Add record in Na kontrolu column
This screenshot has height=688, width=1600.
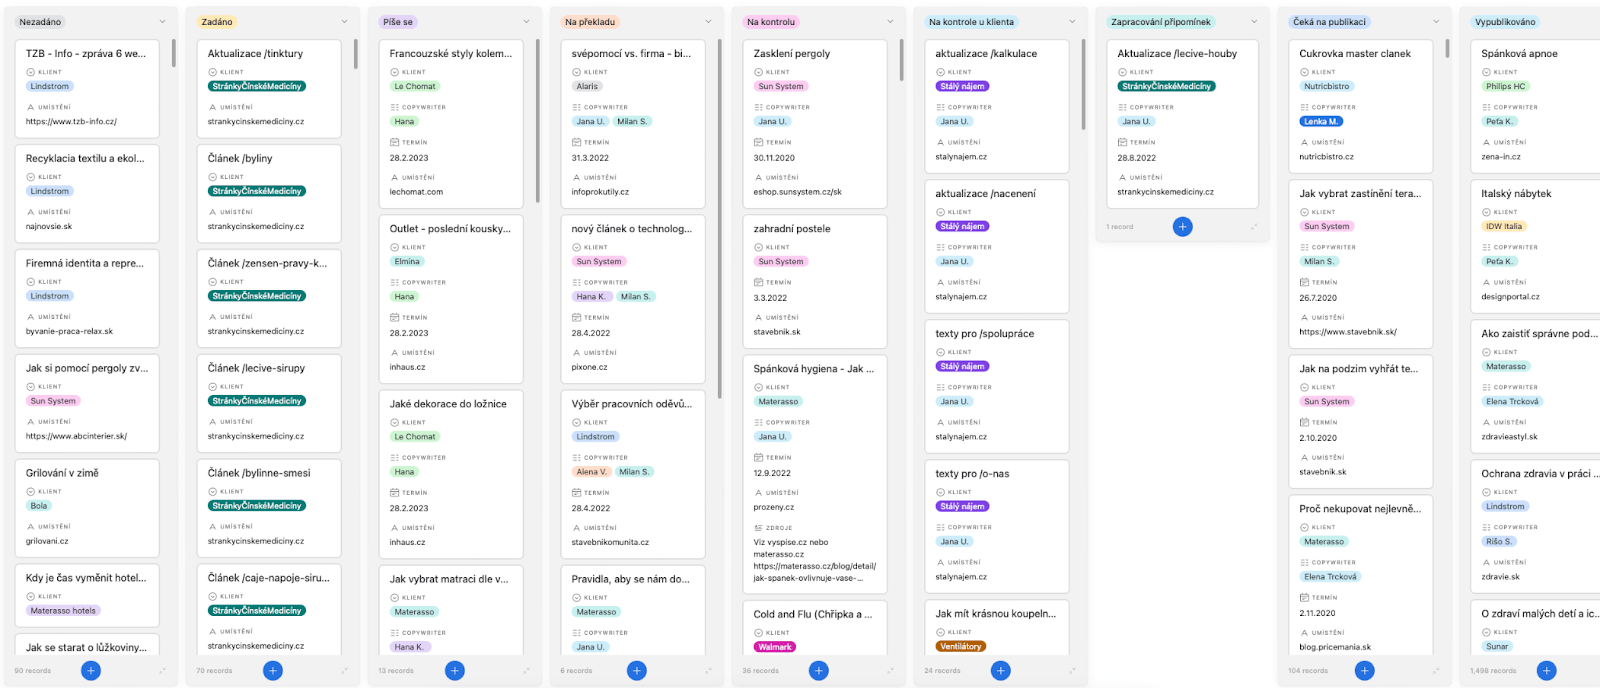819,671
